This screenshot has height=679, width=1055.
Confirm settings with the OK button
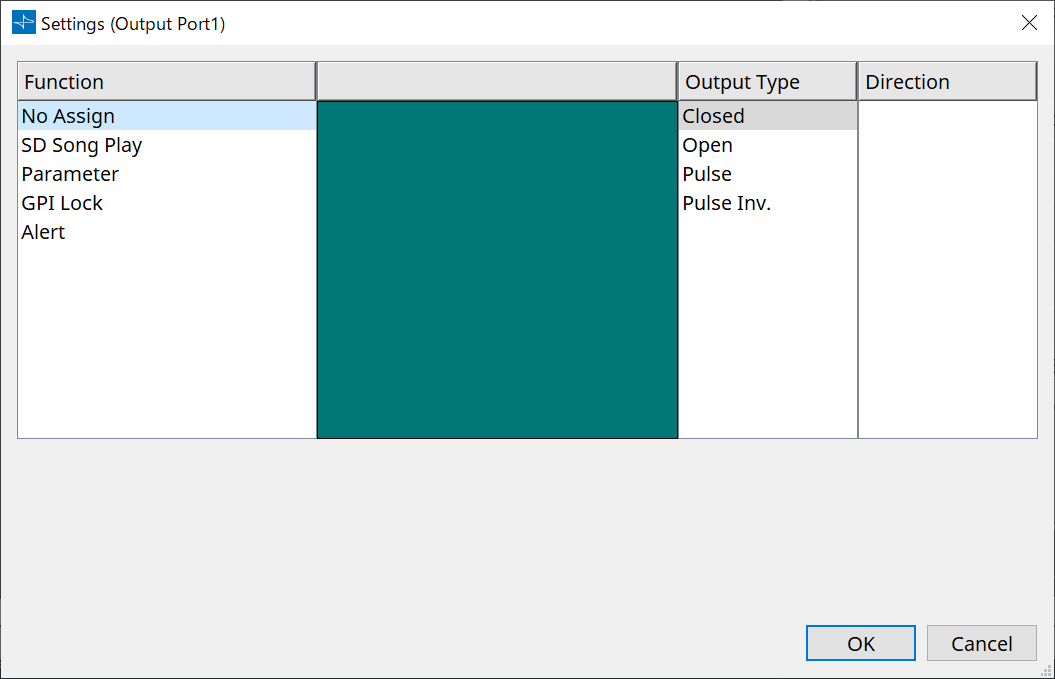point(860,643)
